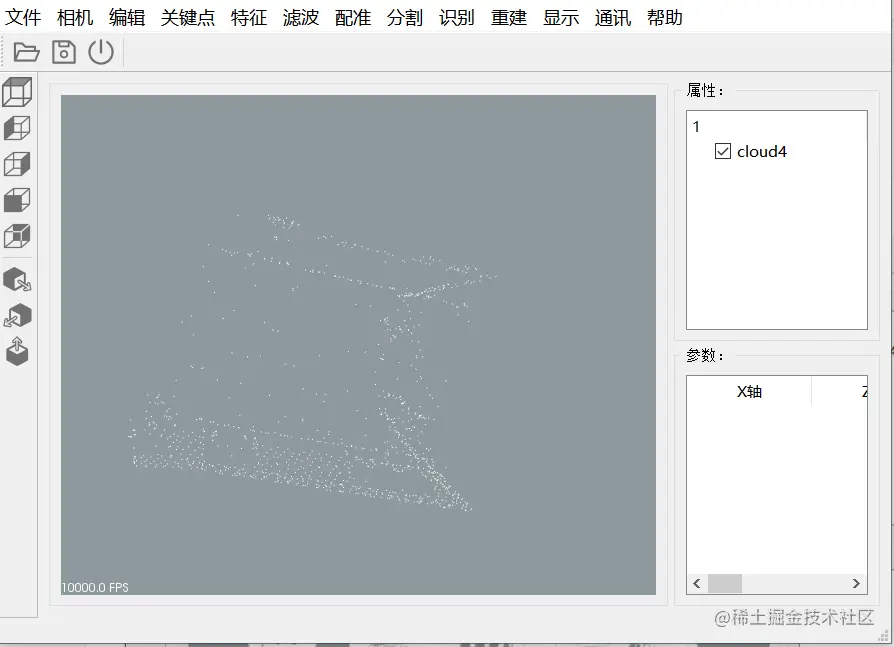Open the 通讯 menu

(612, 18)
